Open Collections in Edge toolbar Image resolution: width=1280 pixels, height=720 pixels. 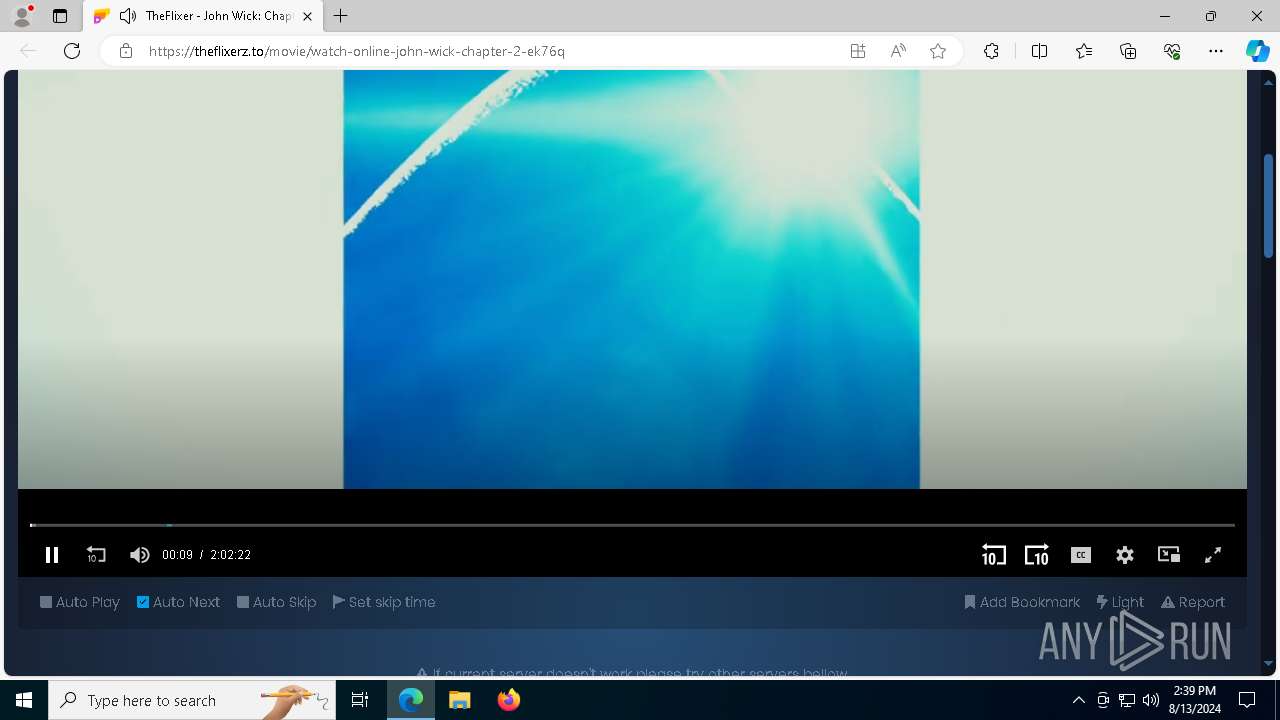[1128, 51]
